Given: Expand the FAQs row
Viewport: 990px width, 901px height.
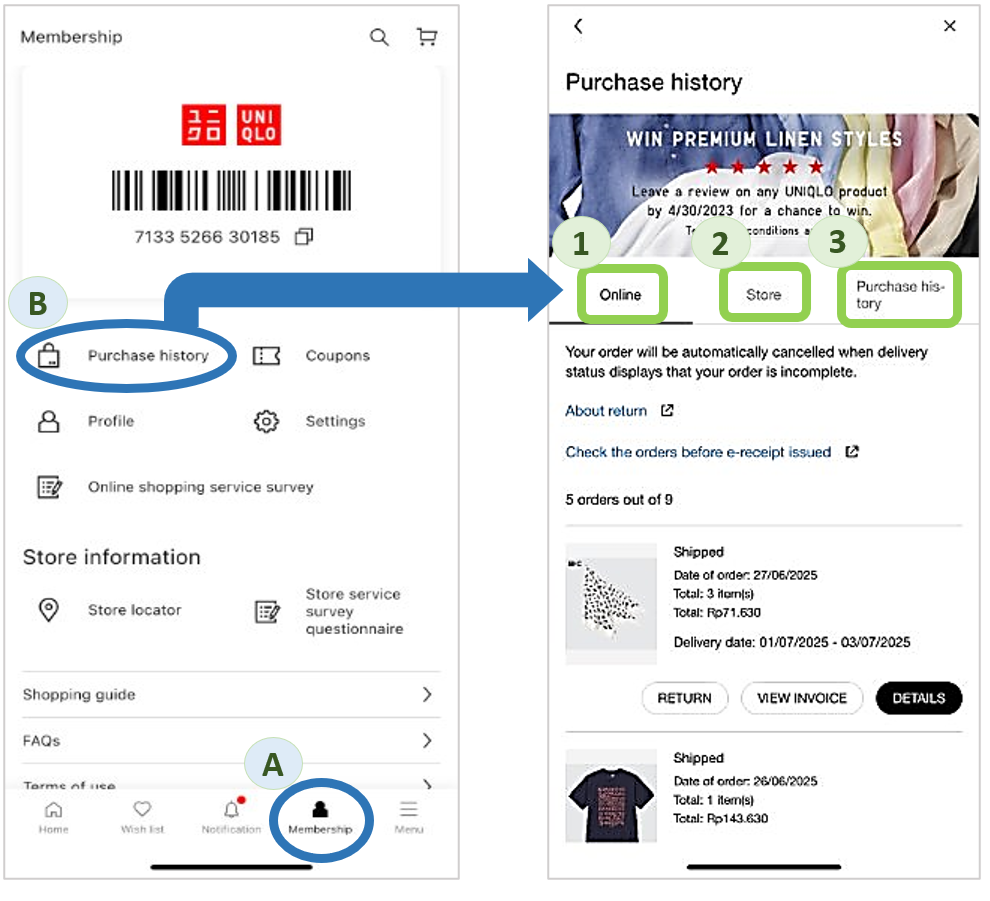Looking at the screenshot, I should pyautogui.click(x=427, y=741).
